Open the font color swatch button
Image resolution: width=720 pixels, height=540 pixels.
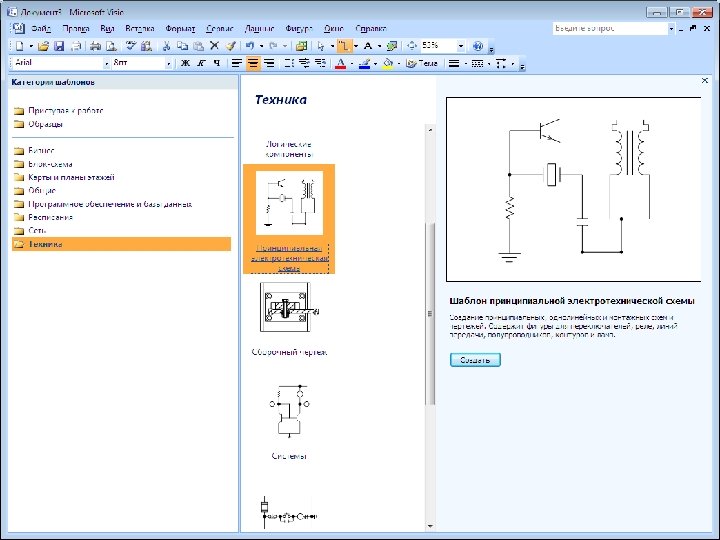(x=340, y=63)
